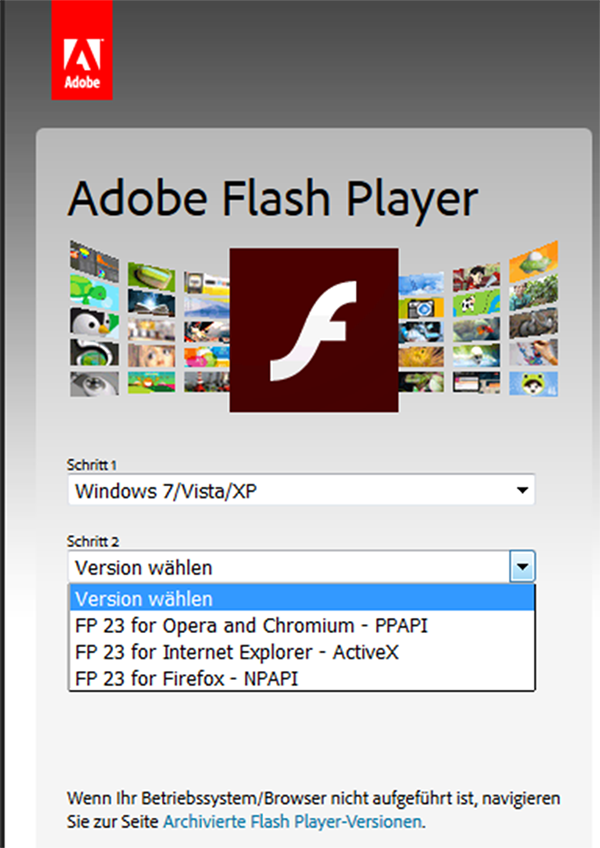Screen dimensions: 600x848
Task: Select FP 23 for Opera and Chromium - PPAPI
Action: coord(302,626)
